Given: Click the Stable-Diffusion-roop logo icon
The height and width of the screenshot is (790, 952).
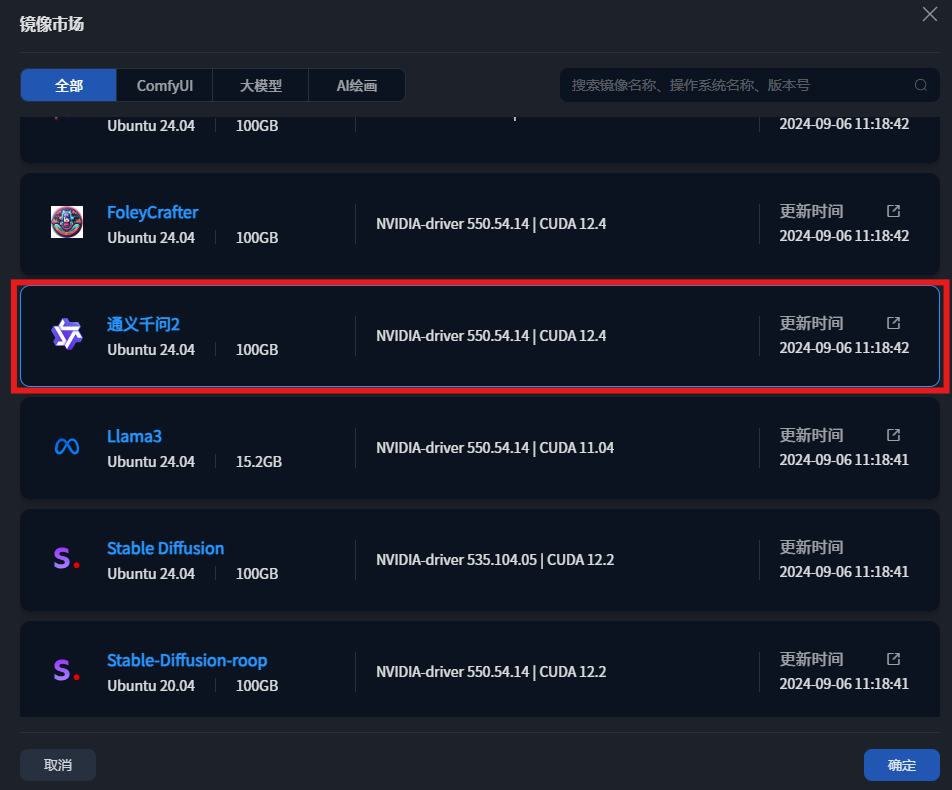Looking at the screenshot, I should [x=67, y=671].
